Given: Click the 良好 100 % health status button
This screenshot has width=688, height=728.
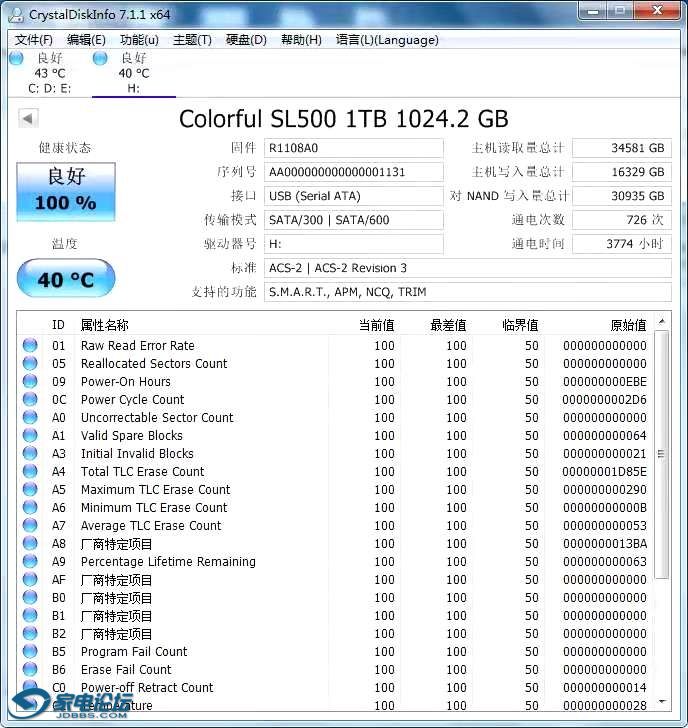Looking at the screenshot, I should (66, 191).
